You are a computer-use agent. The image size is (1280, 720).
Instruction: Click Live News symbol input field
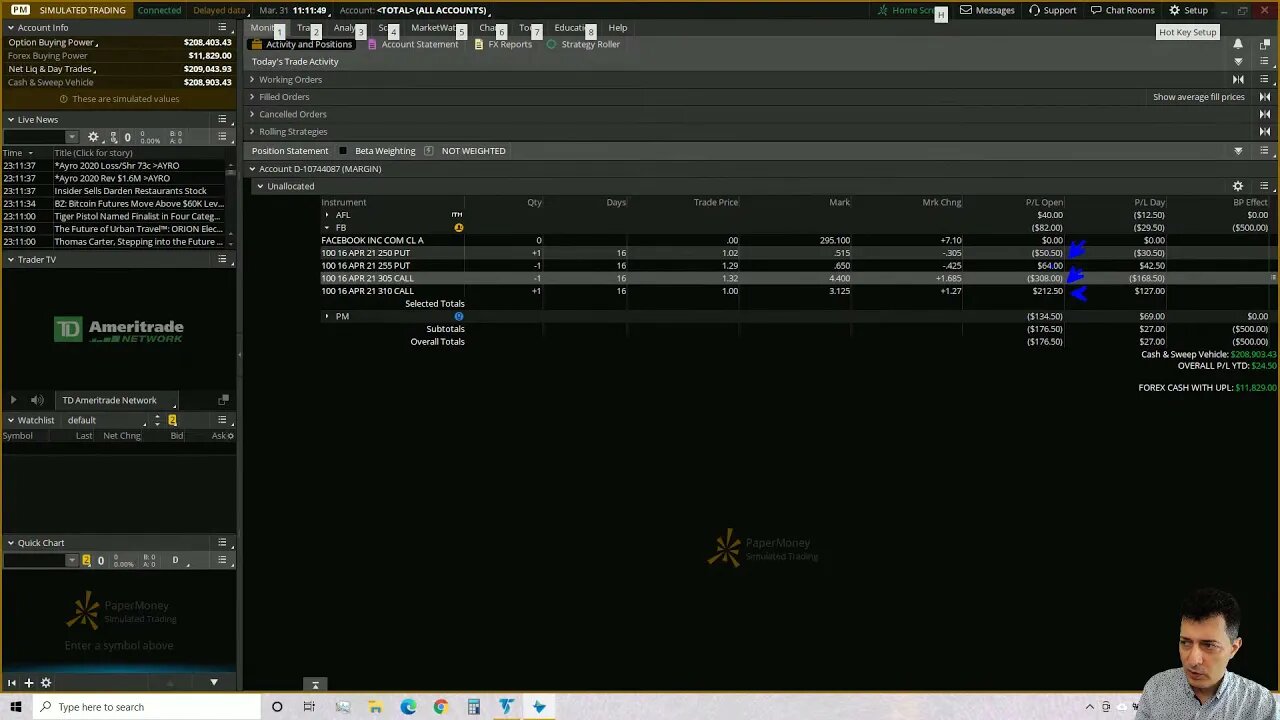[x=35, y=137]
